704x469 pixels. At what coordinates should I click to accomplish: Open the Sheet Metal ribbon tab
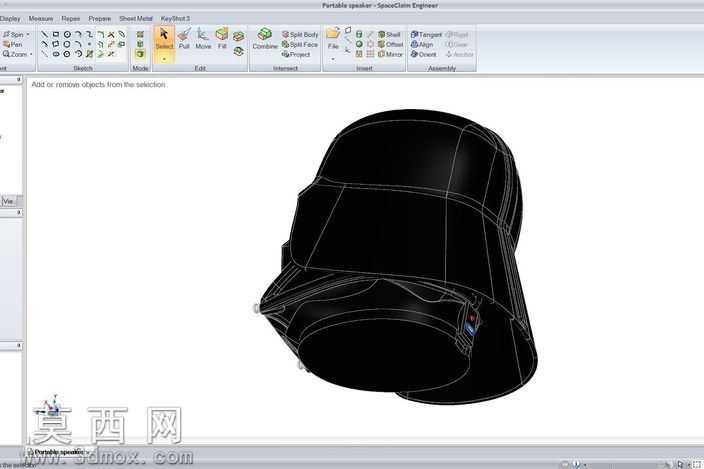click(136, 18)
